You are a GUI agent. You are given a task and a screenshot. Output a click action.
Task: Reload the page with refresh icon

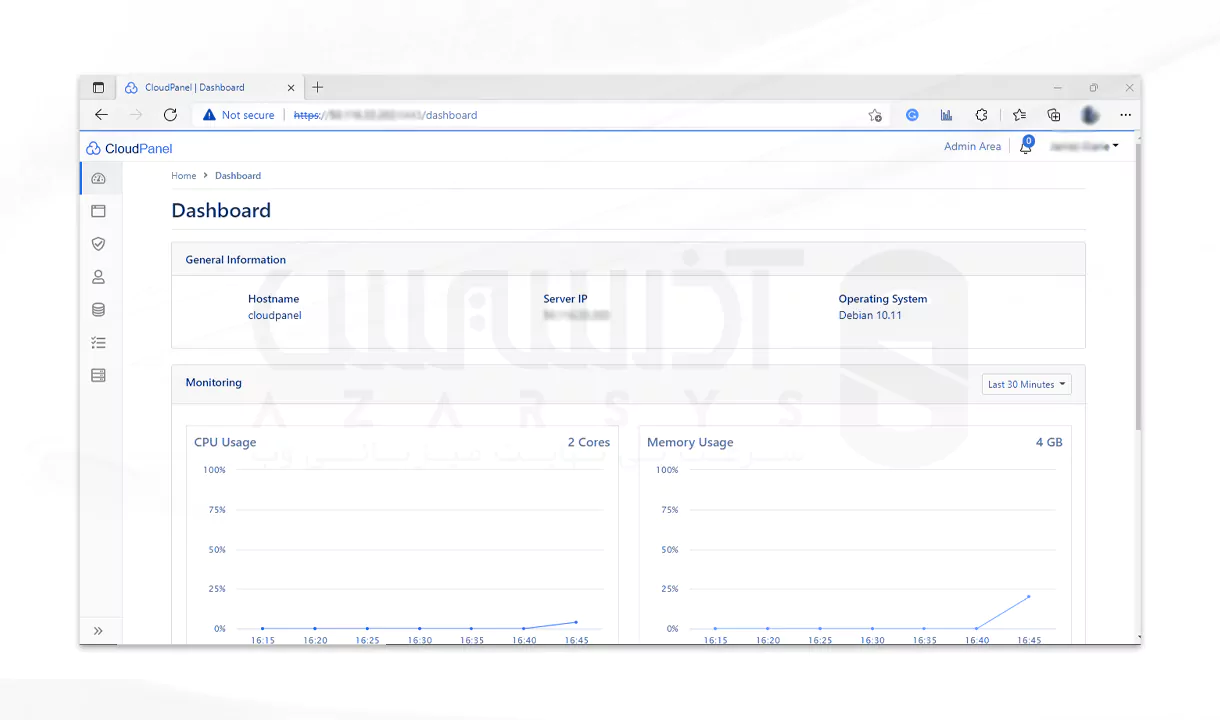[170, 115]
